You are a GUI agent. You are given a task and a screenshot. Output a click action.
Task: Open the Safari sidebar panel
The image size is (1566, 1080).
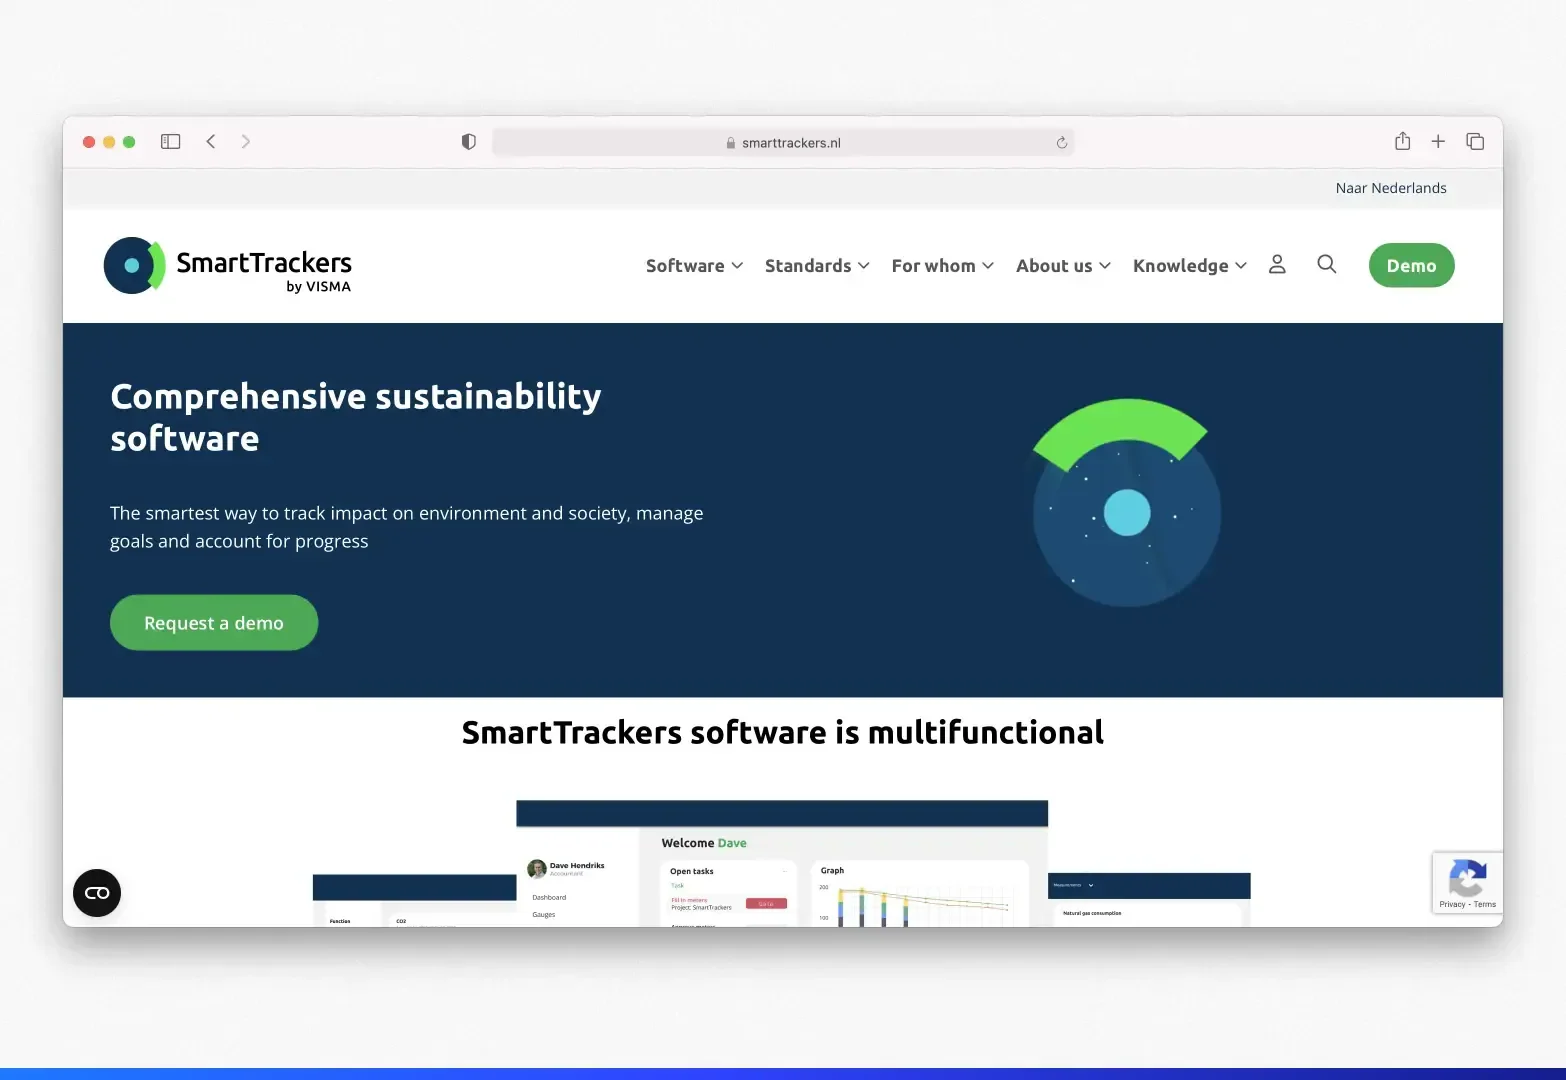click(171, 142)
